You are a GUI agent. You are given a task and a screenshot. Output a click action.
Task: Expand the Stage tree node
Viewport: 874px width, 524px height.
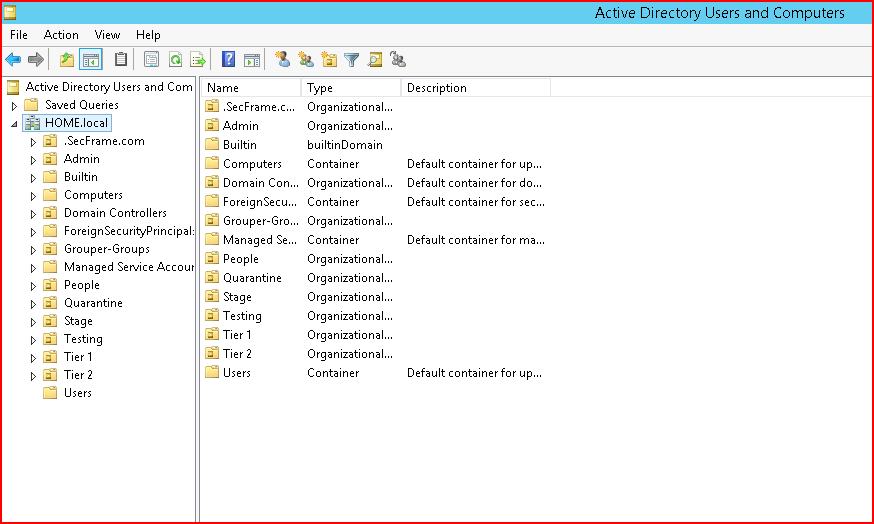coord(33,322)
